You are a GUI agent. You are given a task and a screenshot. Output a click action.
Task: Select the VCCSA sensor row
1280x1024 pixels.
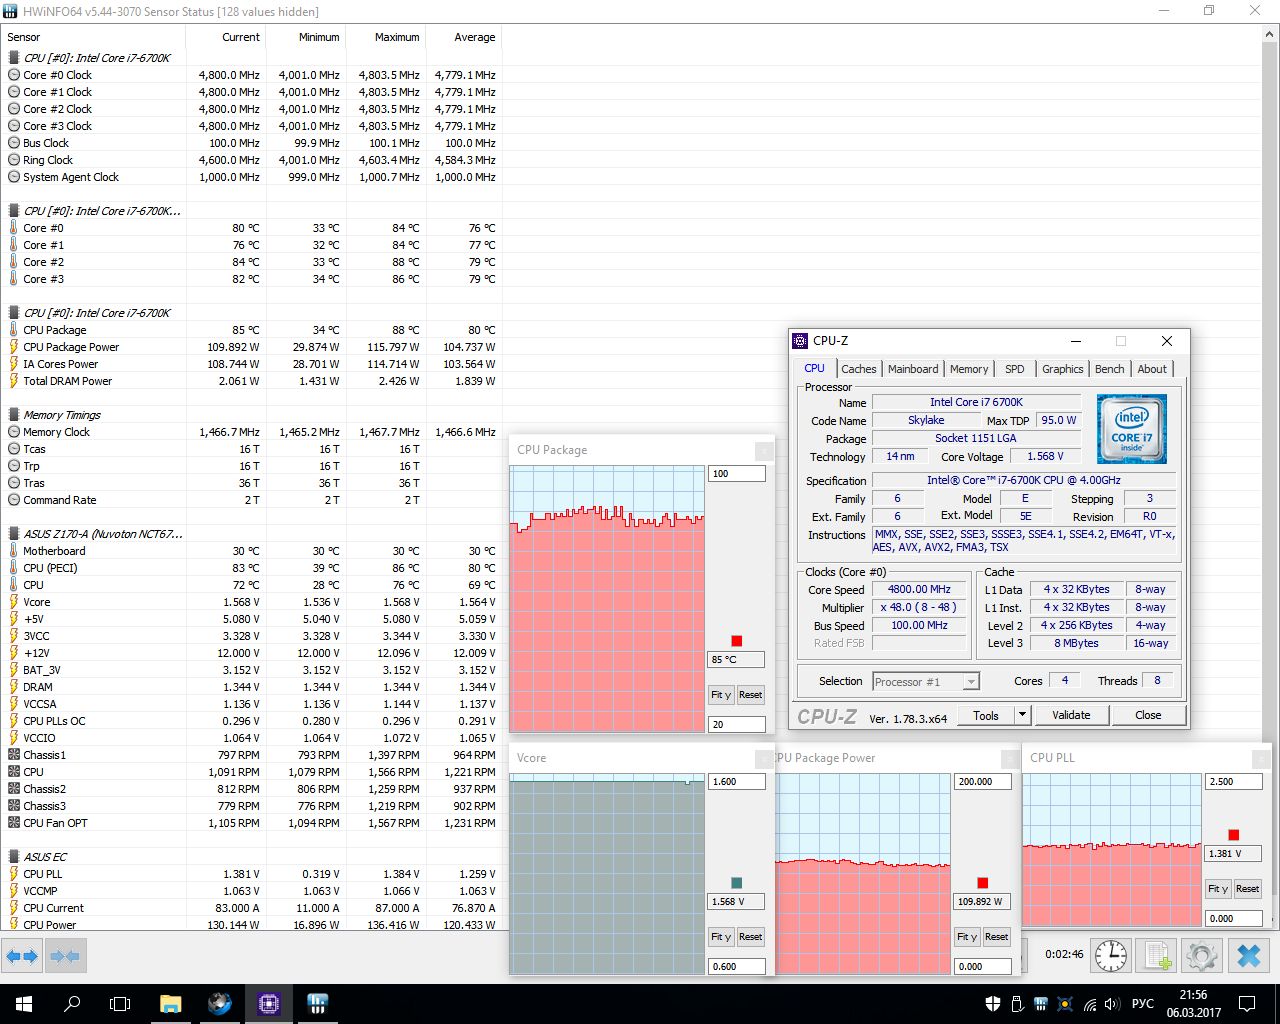[x=251, y=704]
